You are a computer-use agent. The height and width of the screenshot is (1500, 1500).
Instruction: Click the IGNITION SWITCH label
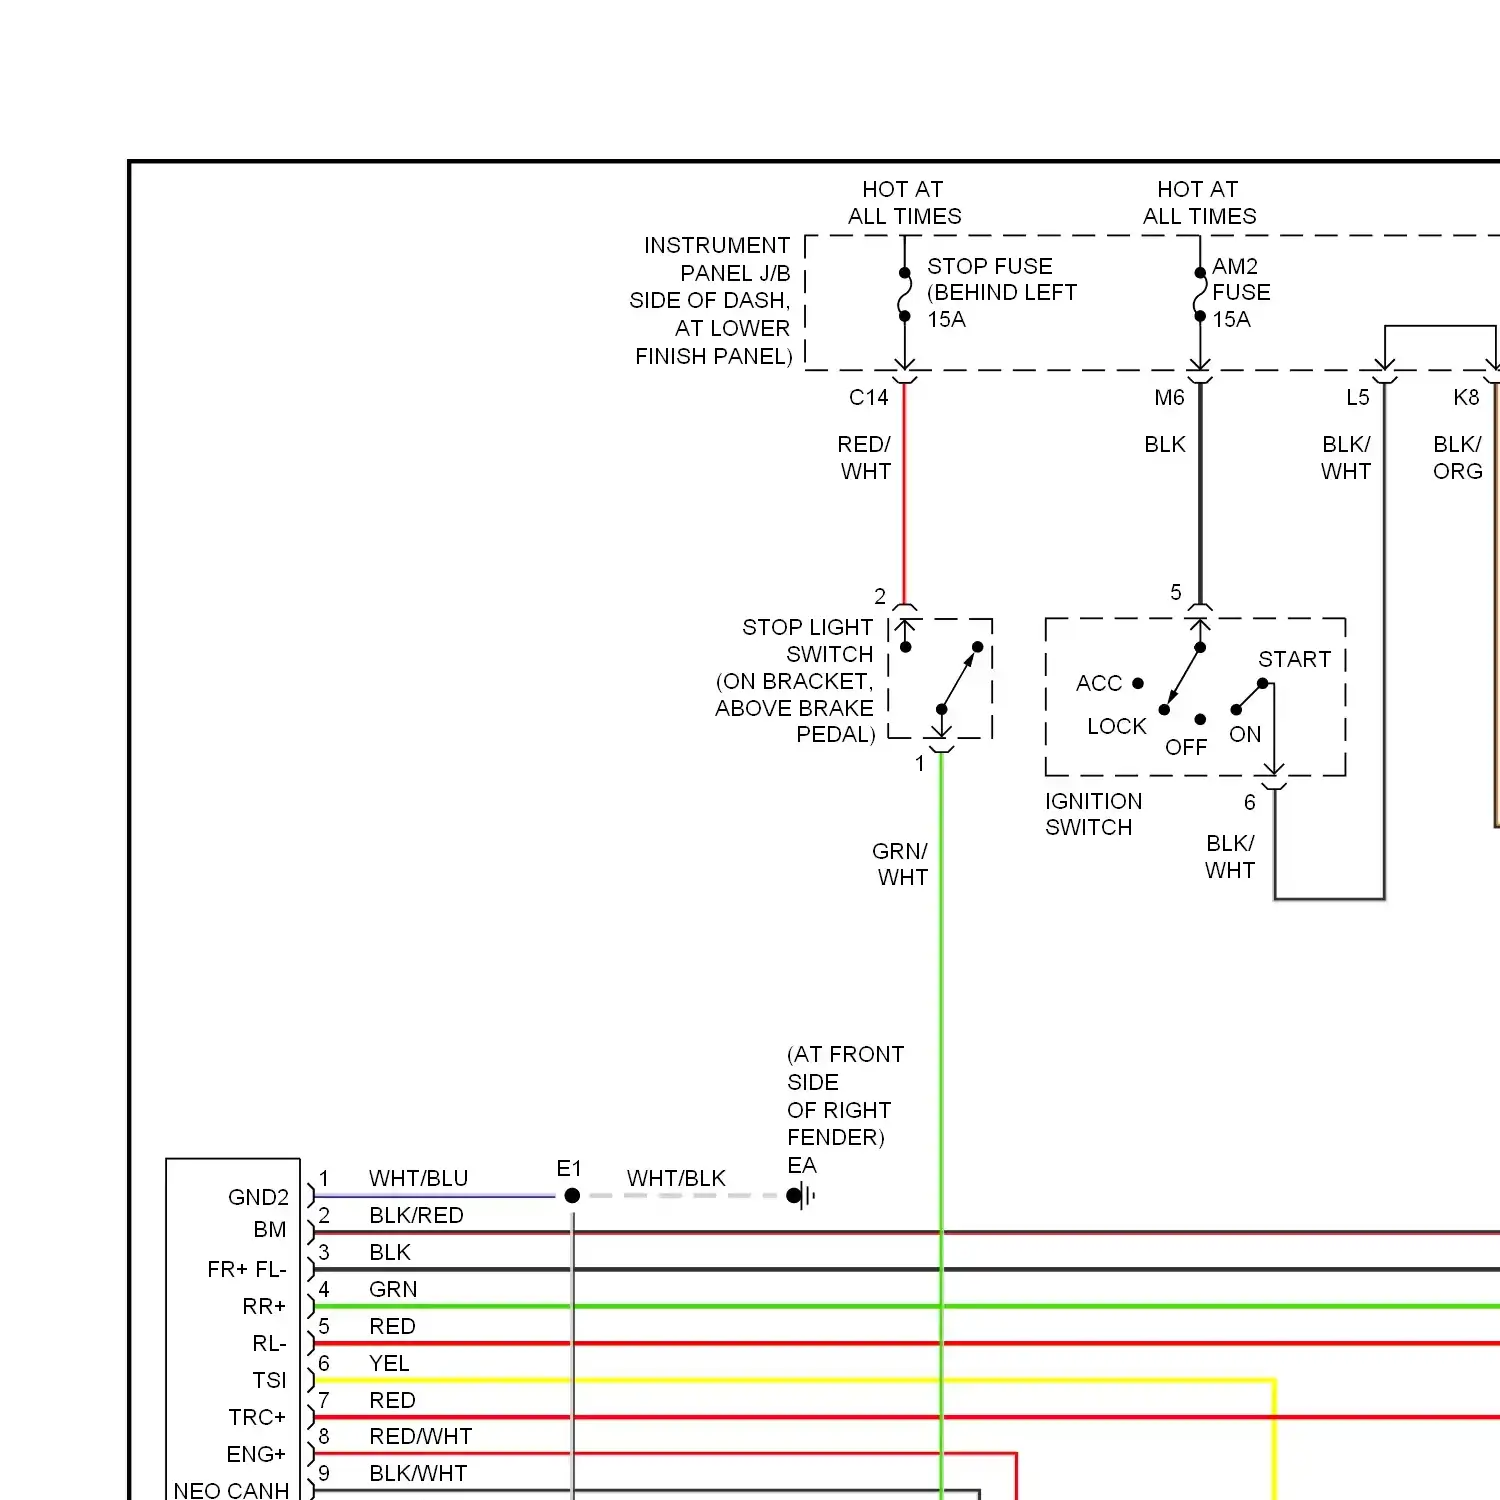[x=1093, y=815]
